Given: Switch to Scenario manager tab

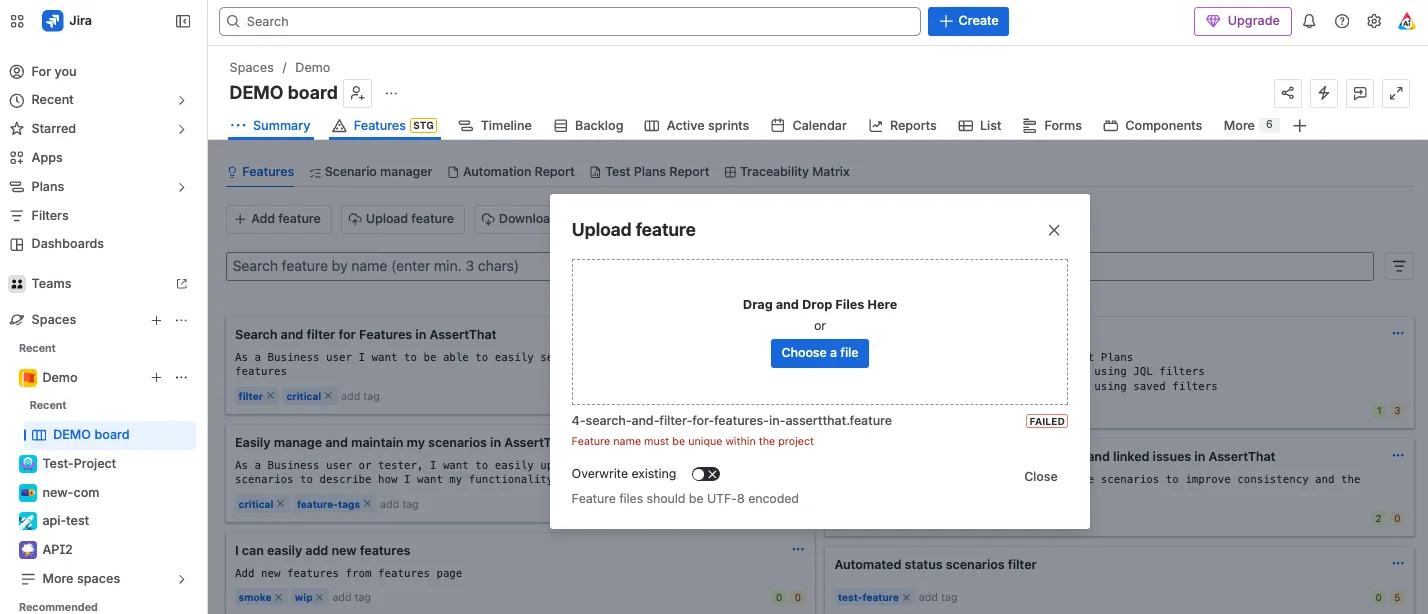Looking at the screenshot, I should (x=370, y=172).
